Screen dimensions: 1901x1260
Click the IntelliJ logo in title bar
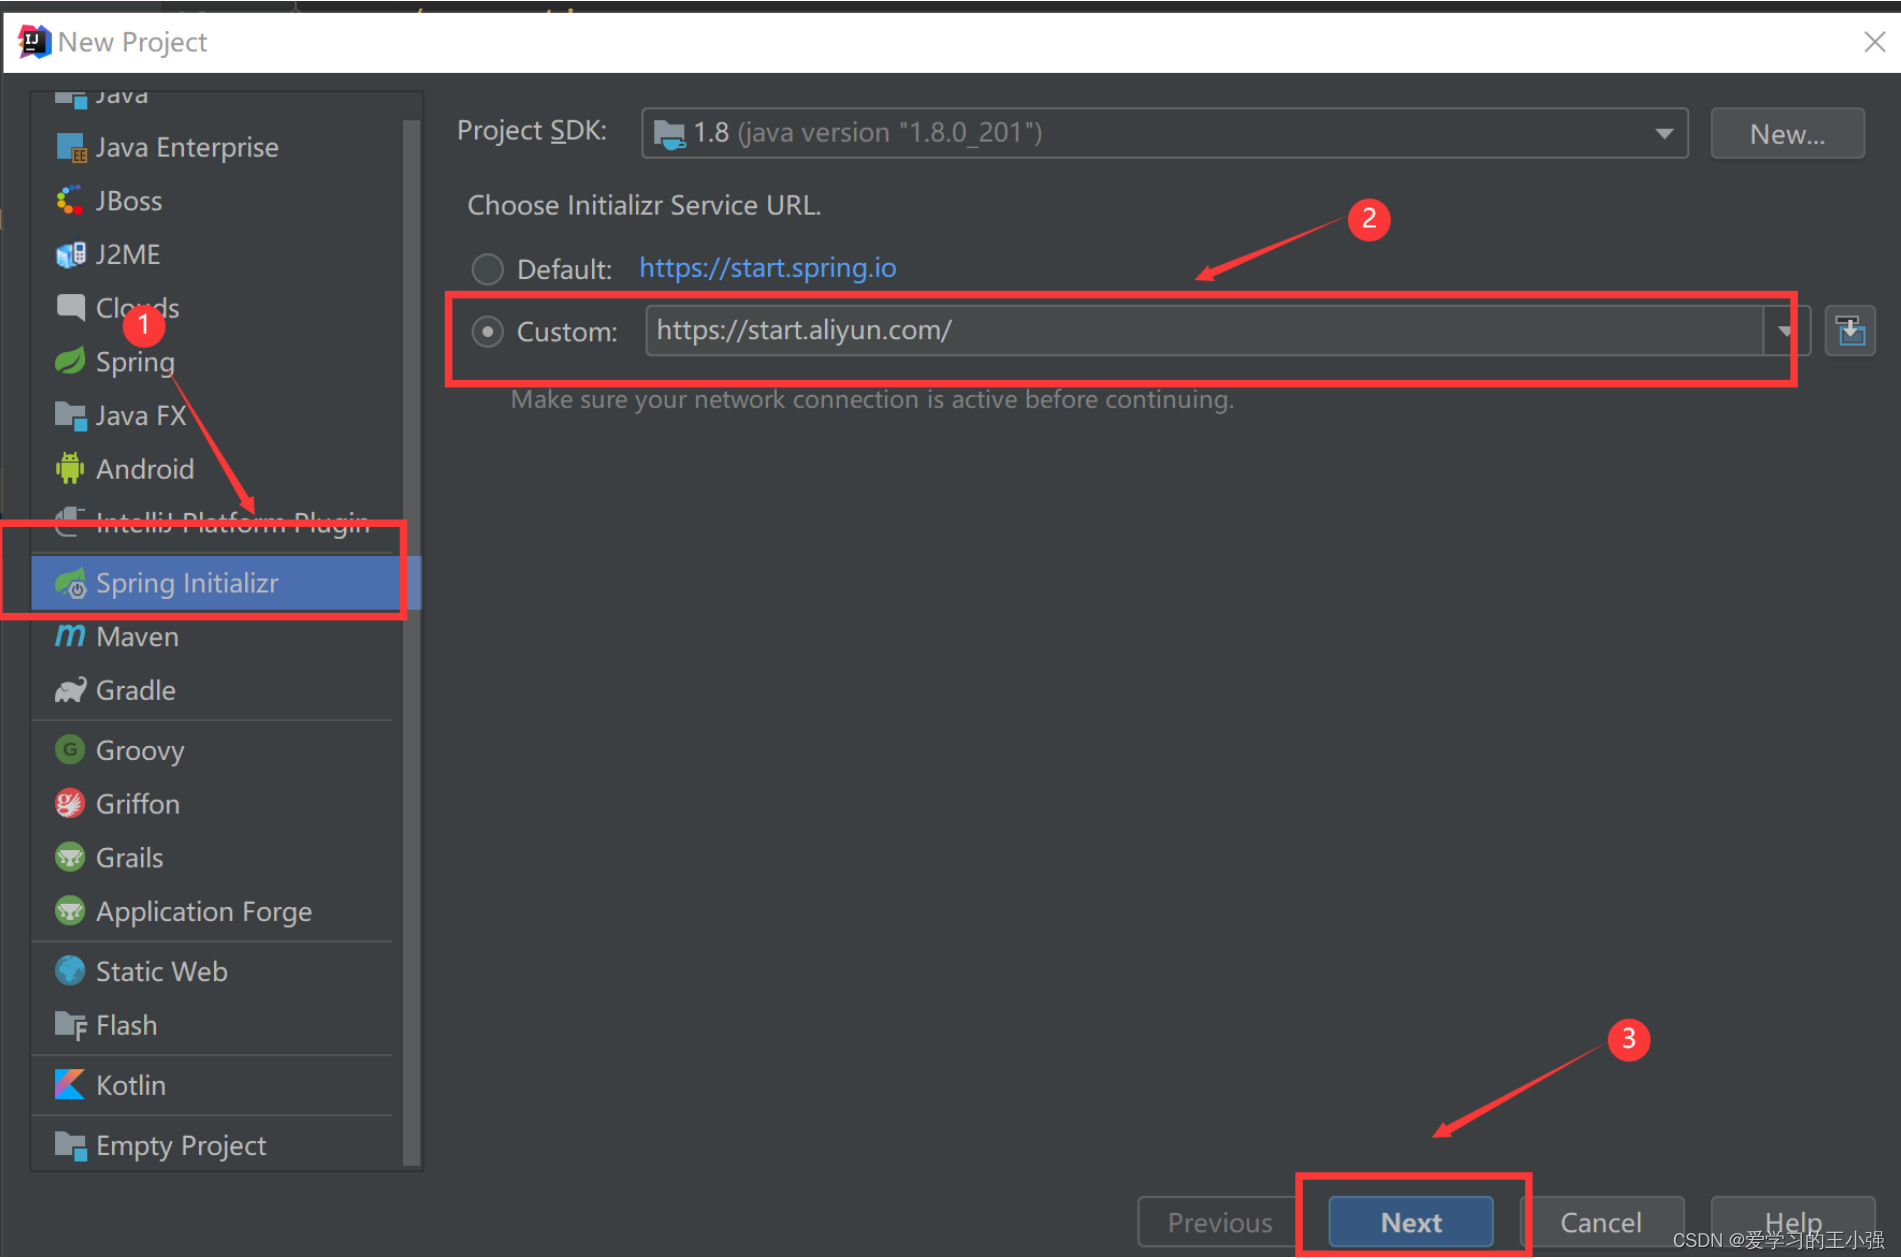(34, 42)
